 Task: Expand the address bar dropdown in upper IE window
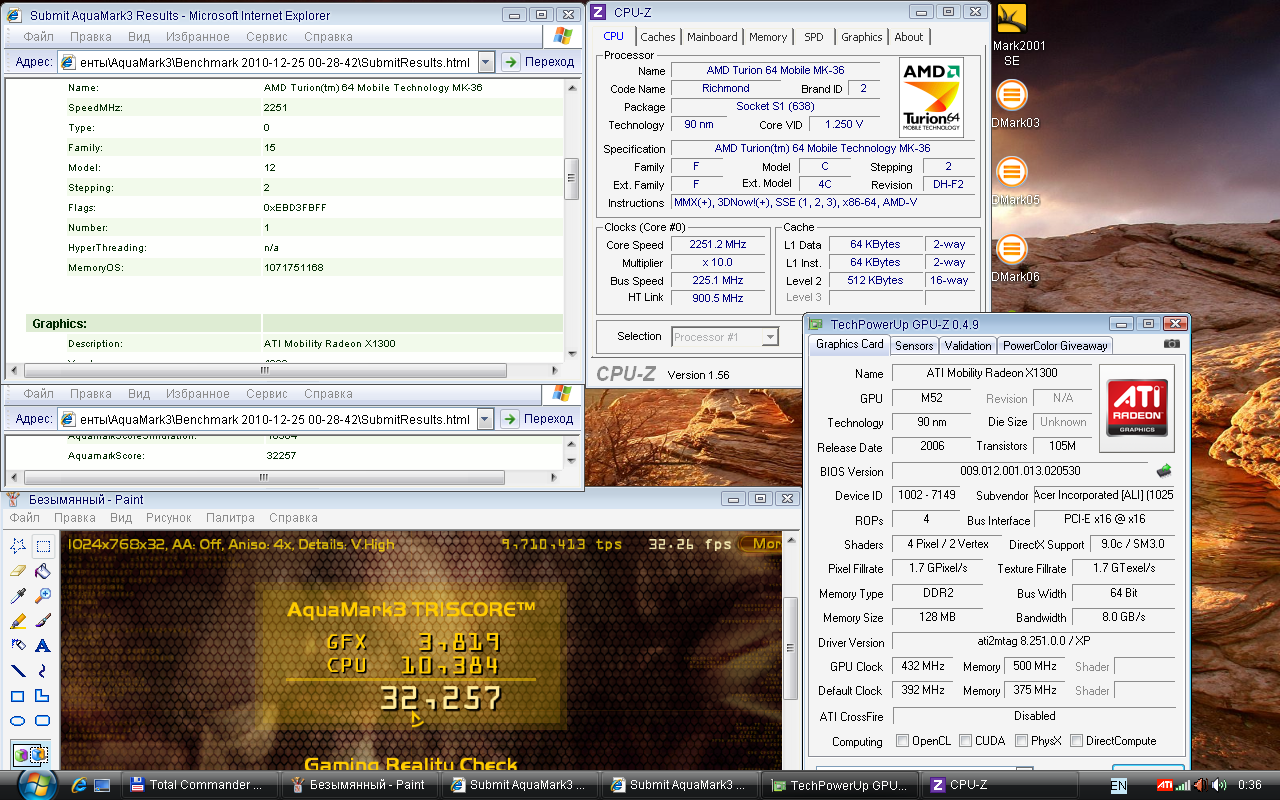pyautogui.click(x=486, y=62)
